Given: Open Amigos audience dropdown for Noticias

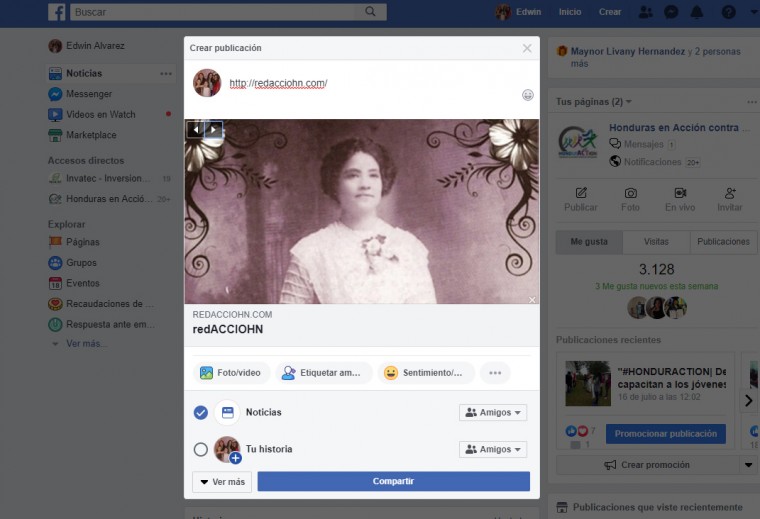Looking at the screenshot, I should (x=493, y=412).
